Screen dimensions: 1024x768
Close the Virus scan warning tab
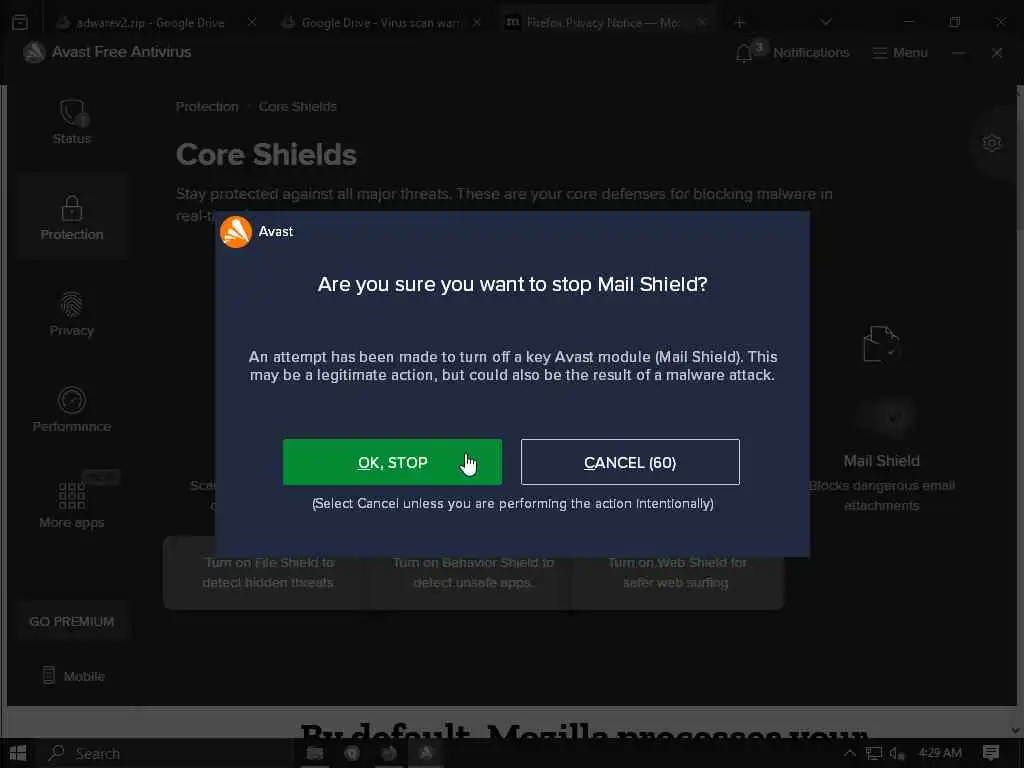click(x=477, y=22)
